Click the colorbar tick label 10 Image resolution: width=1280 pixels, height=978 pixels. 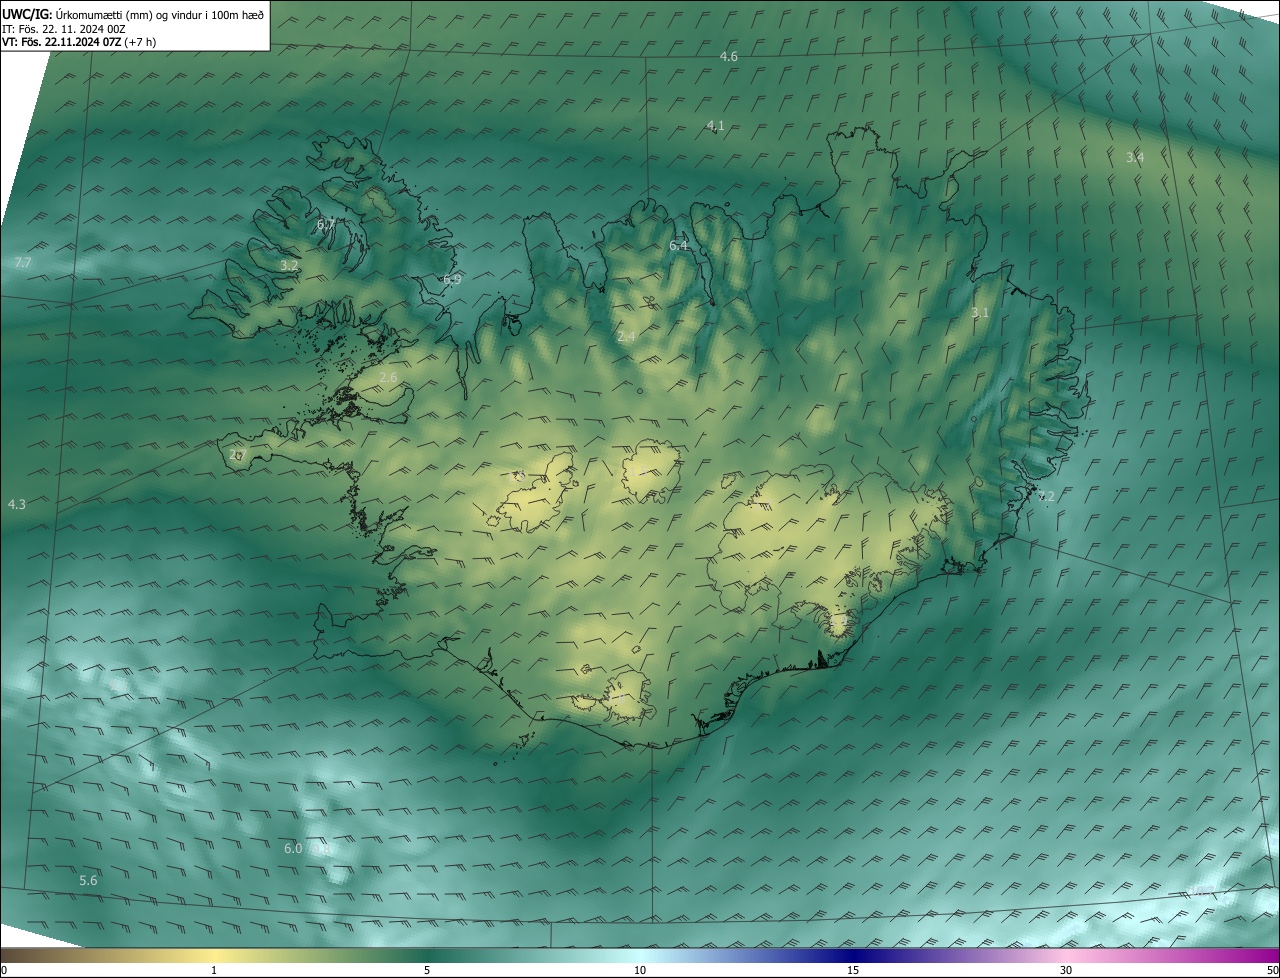click(640, 971)
